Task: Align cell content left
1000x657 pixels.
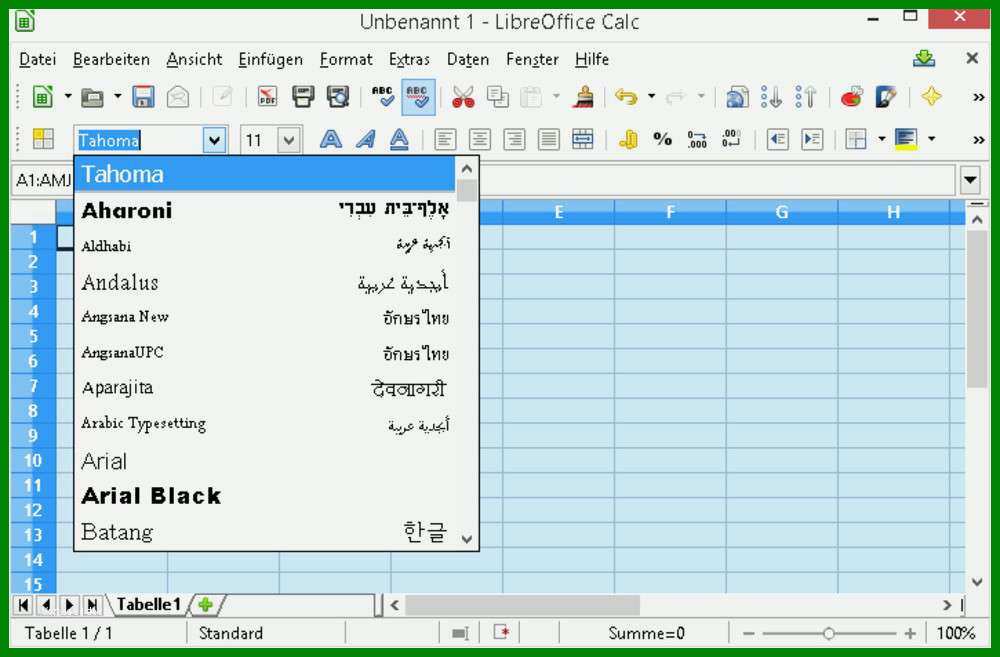Action: point(445,139)
